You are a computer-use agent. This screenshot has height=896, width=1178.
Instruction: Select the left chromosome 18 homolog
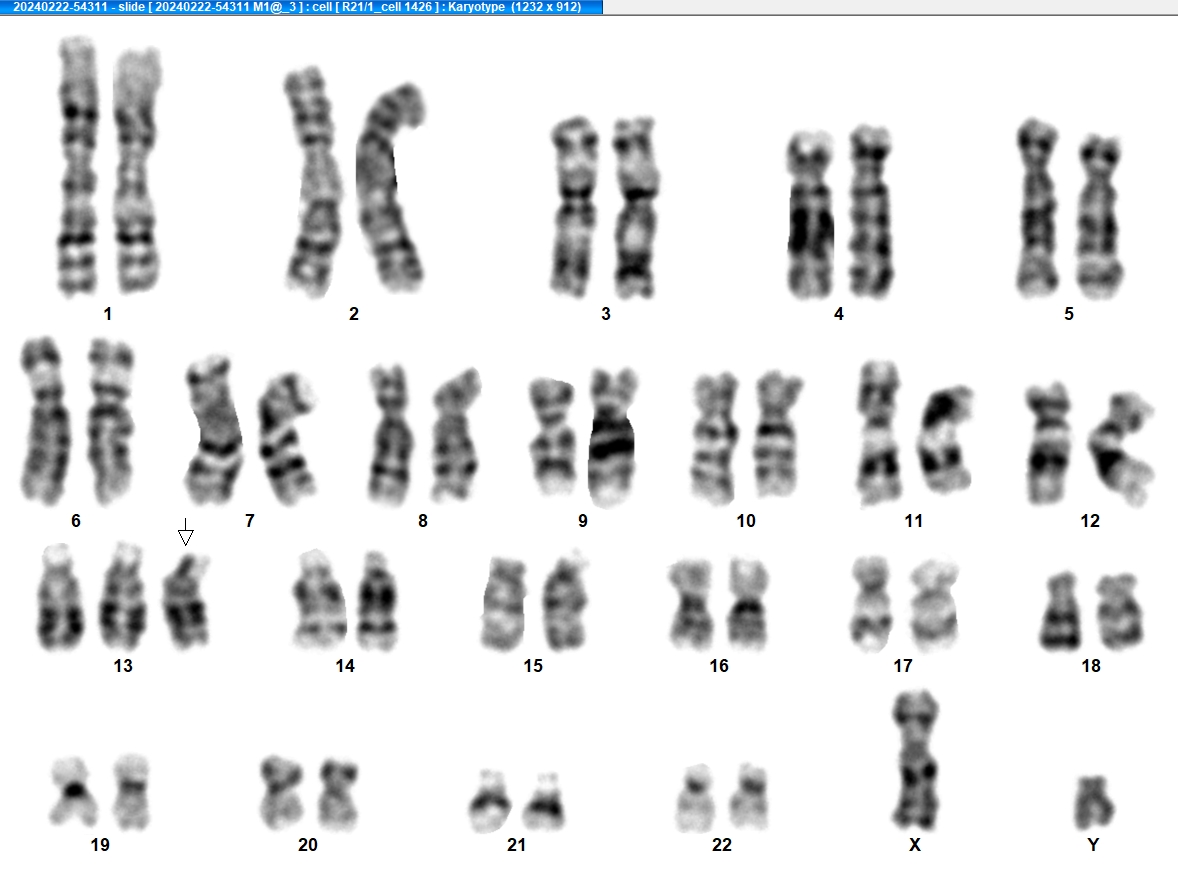point(1062,612)
